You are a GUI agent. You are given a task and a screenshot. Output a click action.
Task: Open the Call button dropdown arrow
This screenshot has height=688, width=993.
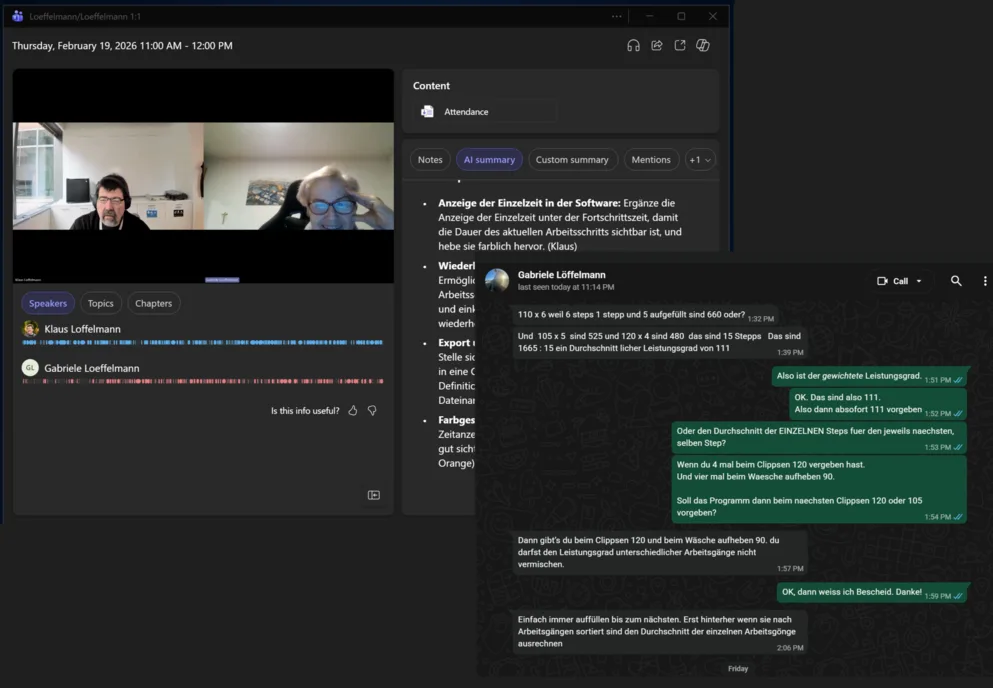[918, 281]
